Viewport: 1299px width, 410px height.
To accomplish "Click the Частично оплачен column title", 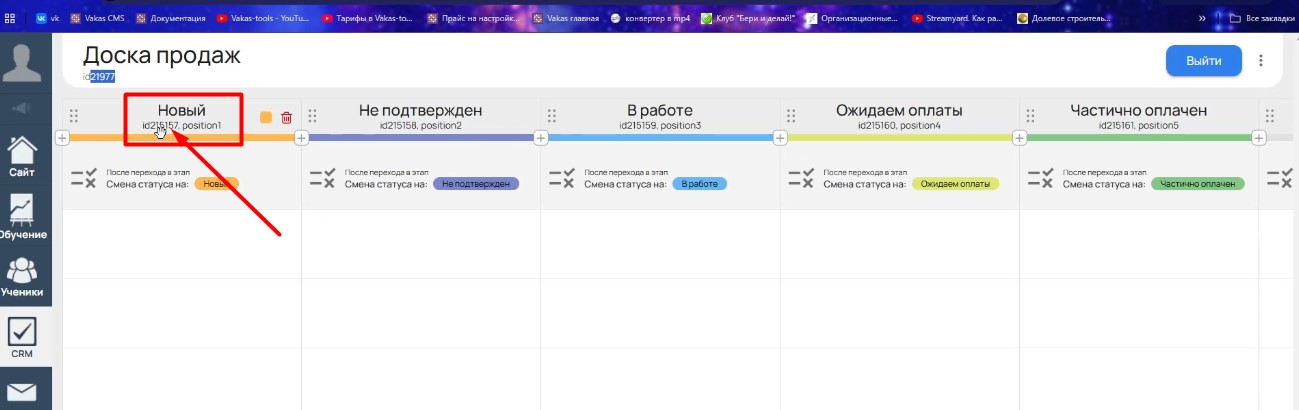I will tap(1138, 110).
